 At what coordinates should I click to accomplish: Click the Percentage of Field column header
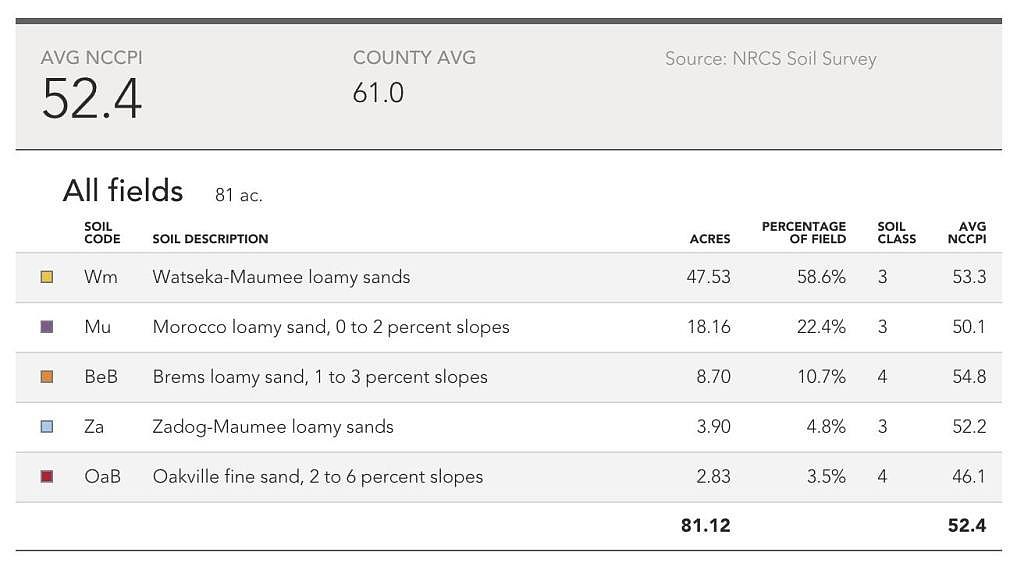804,233
